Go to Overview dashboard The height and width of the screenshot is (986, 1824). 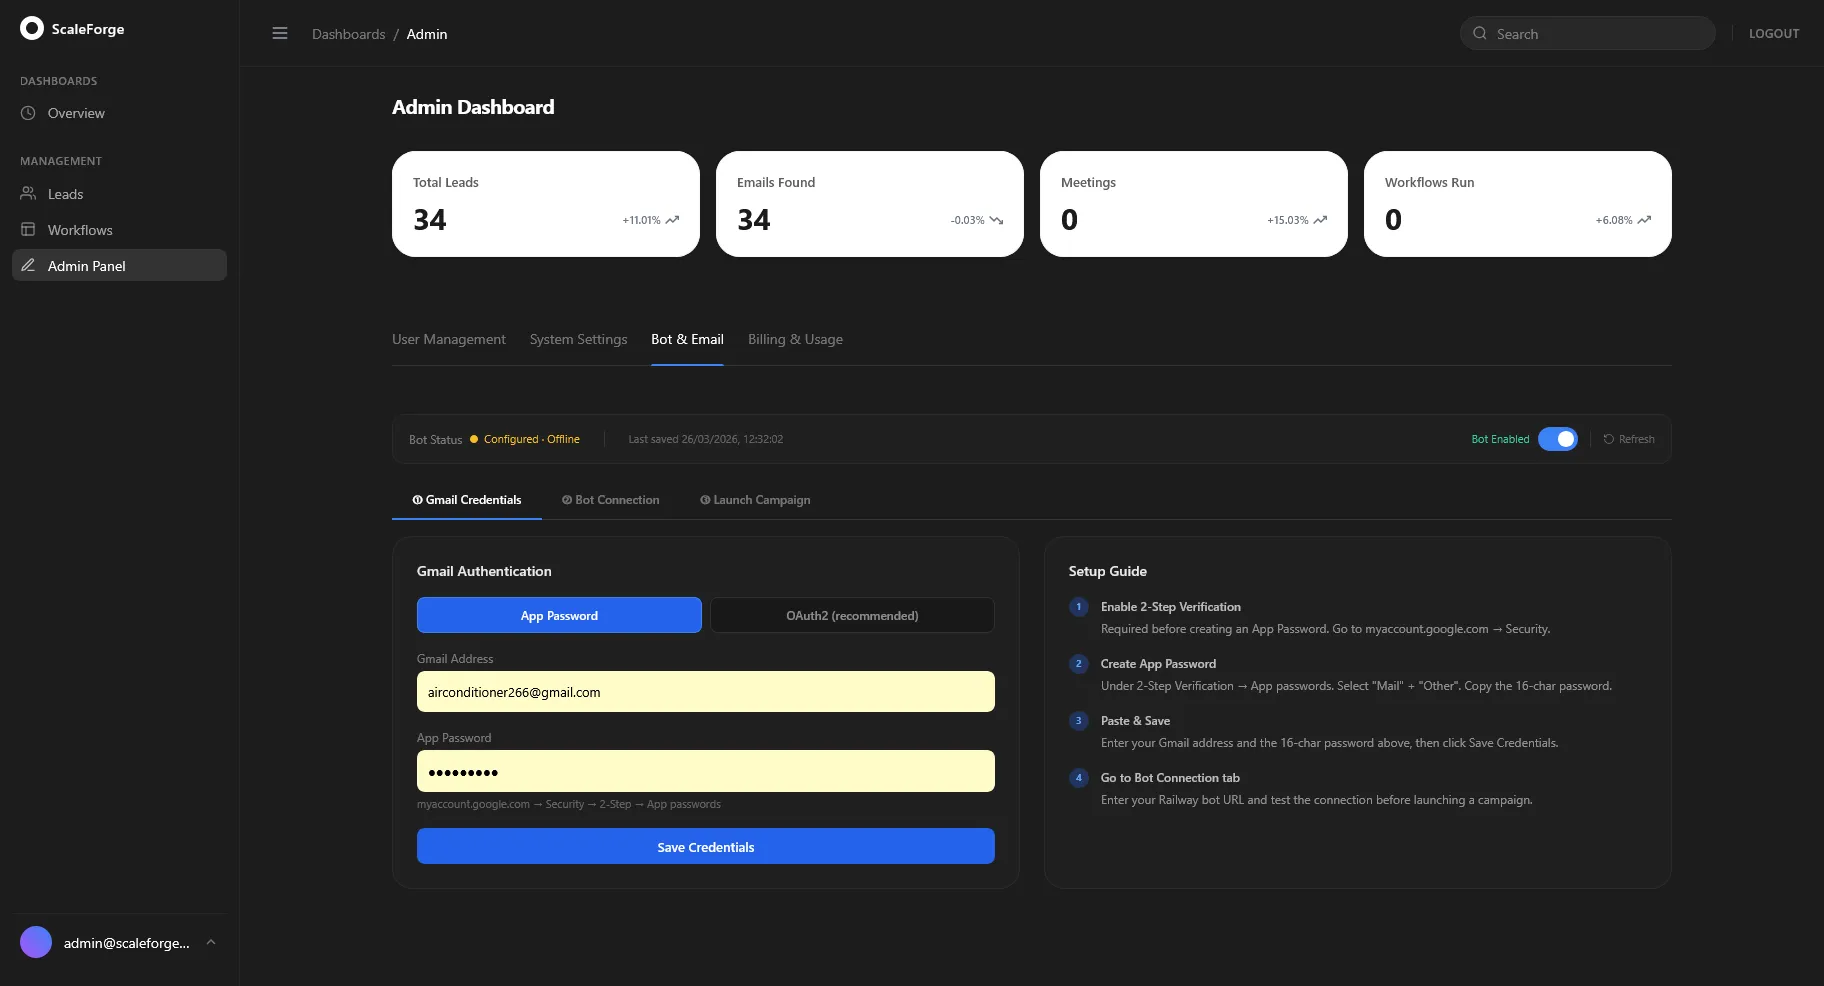(119, 113)
